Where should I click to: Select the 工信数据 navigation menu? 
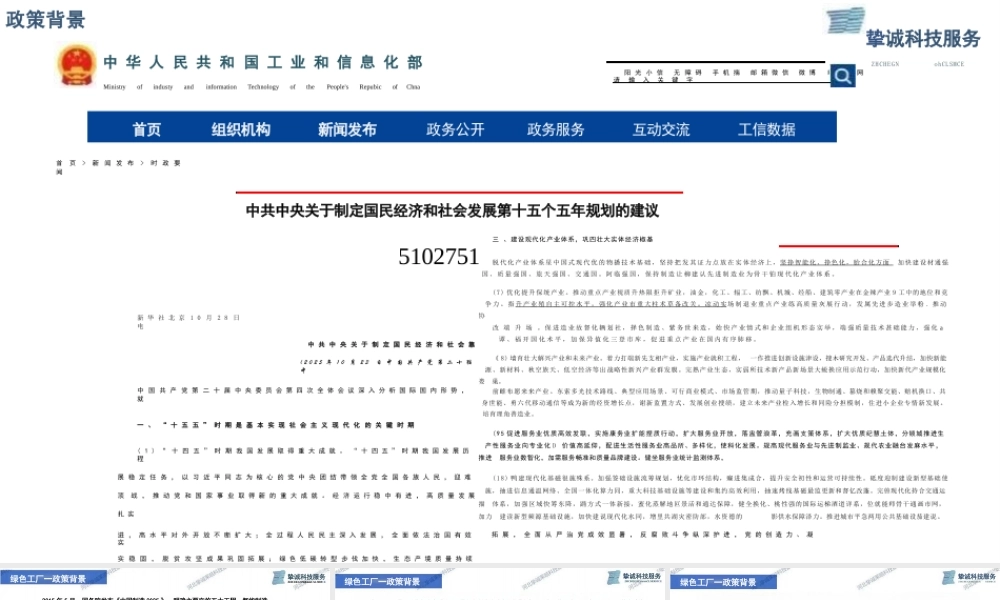(x=767, y=128)
